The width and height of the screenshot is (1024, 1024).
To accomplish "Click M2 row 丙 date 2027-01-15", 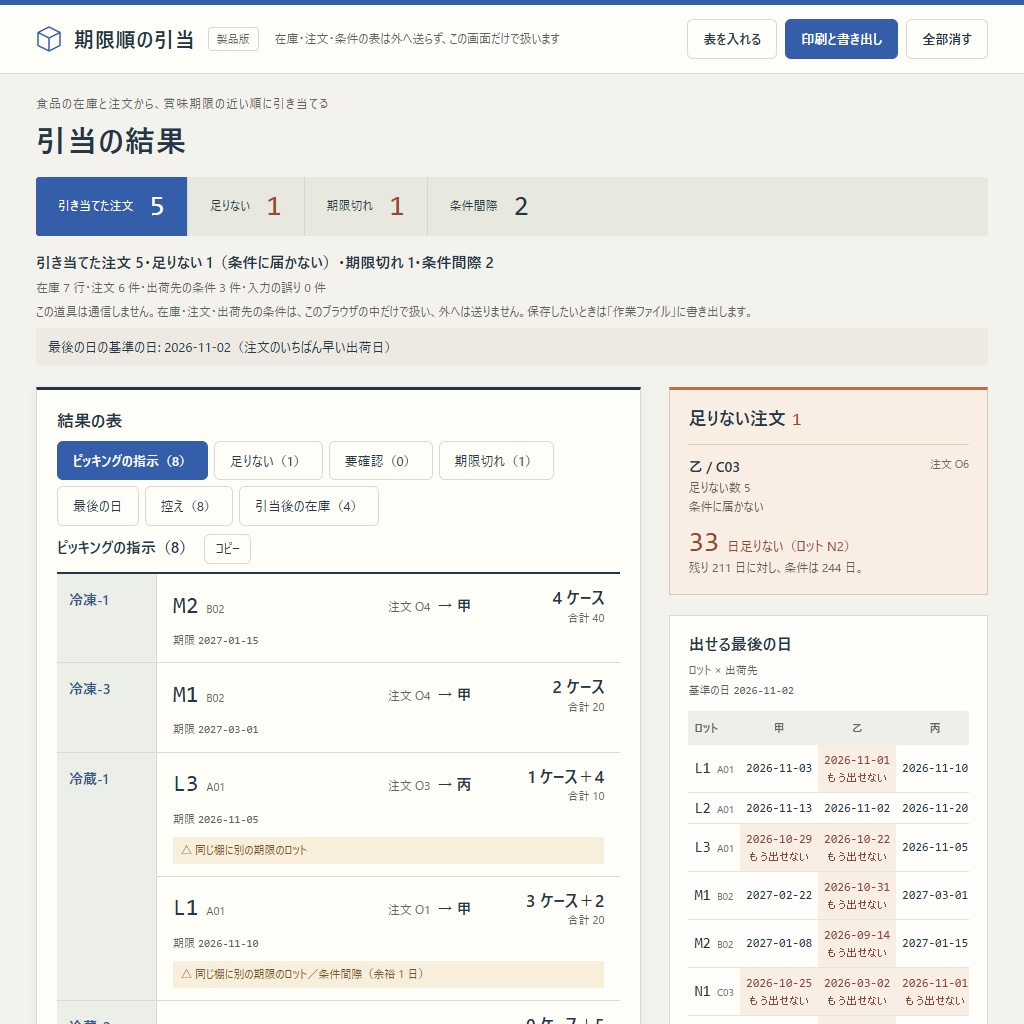I will [x=935, y=944].
